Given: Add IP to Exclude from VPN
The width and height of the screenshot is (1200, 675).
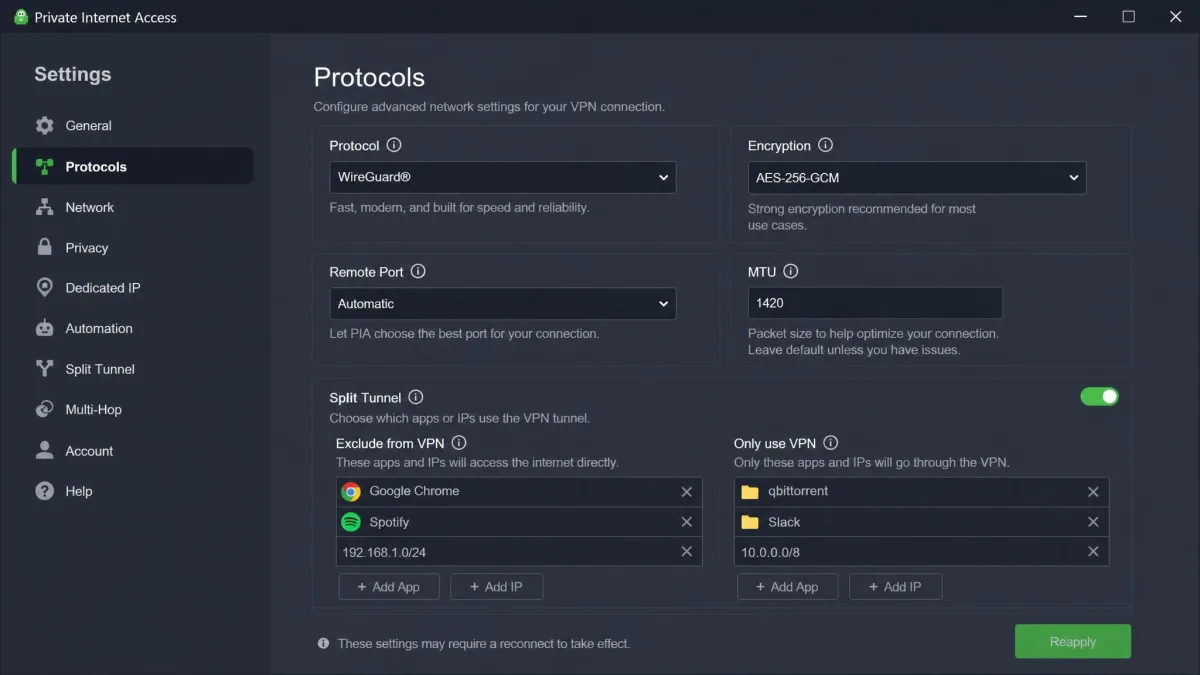Looking at the screenshot, I should [497, 587].
